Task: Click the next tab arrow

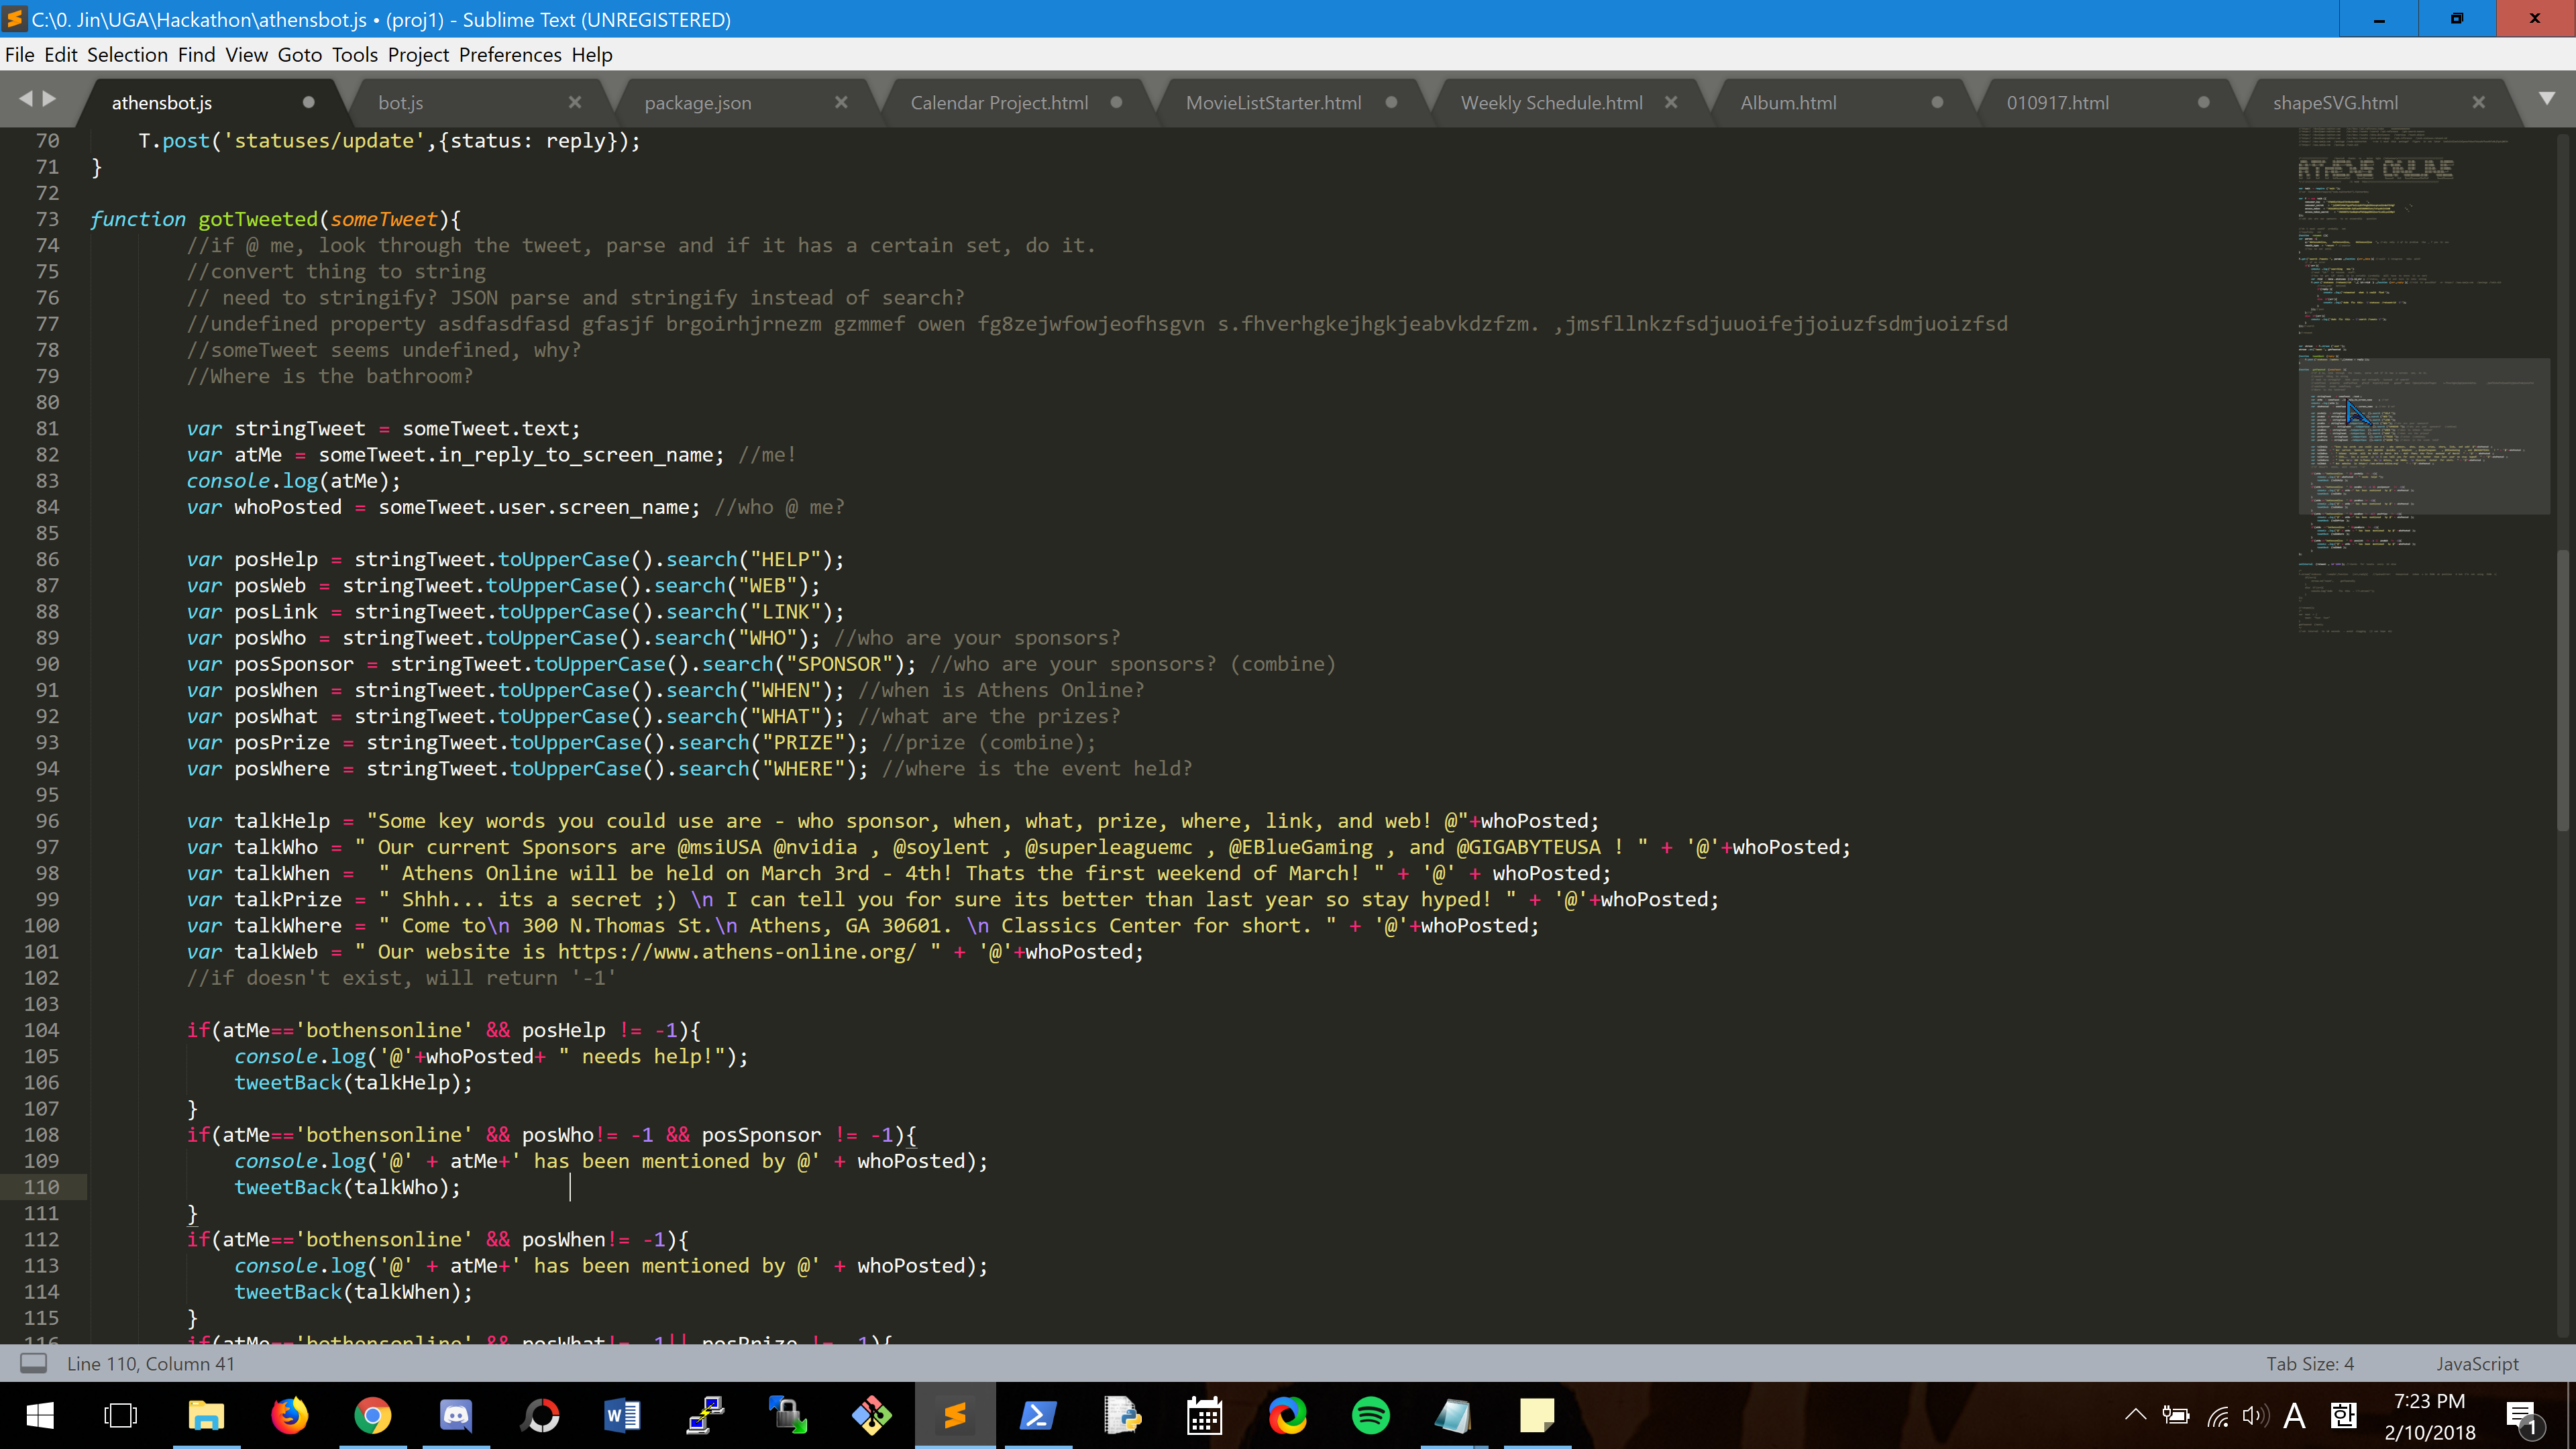Action: pos(49,98)
